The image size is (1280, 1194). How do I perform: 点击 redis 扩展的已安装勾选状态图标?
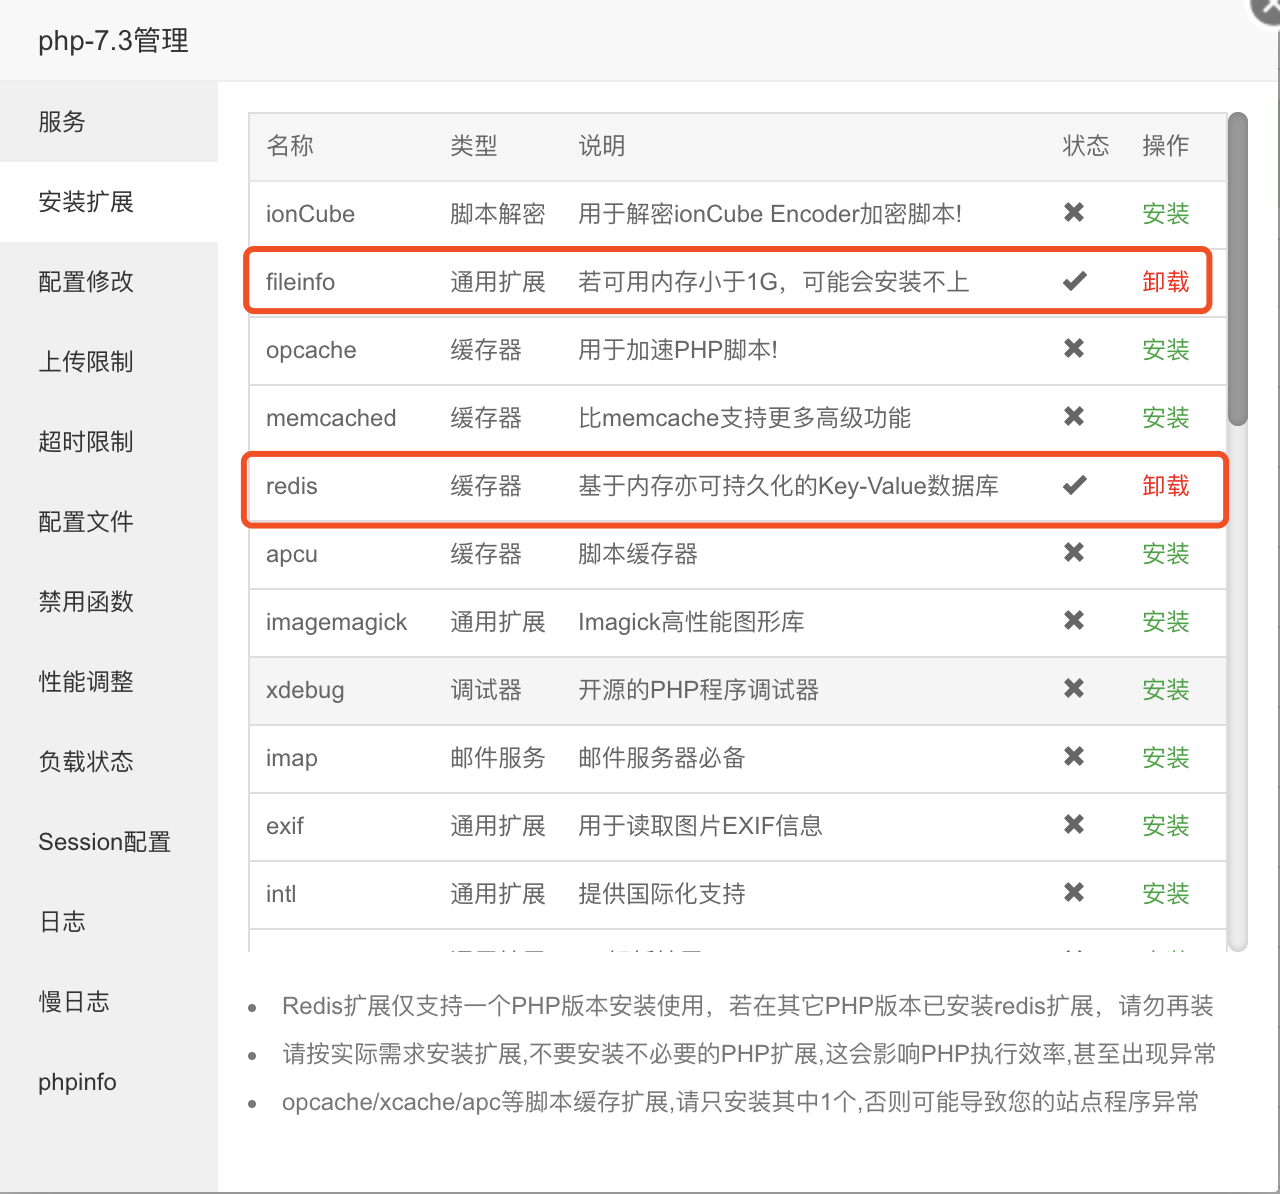pyautogui.click(x=1074, y=485)
